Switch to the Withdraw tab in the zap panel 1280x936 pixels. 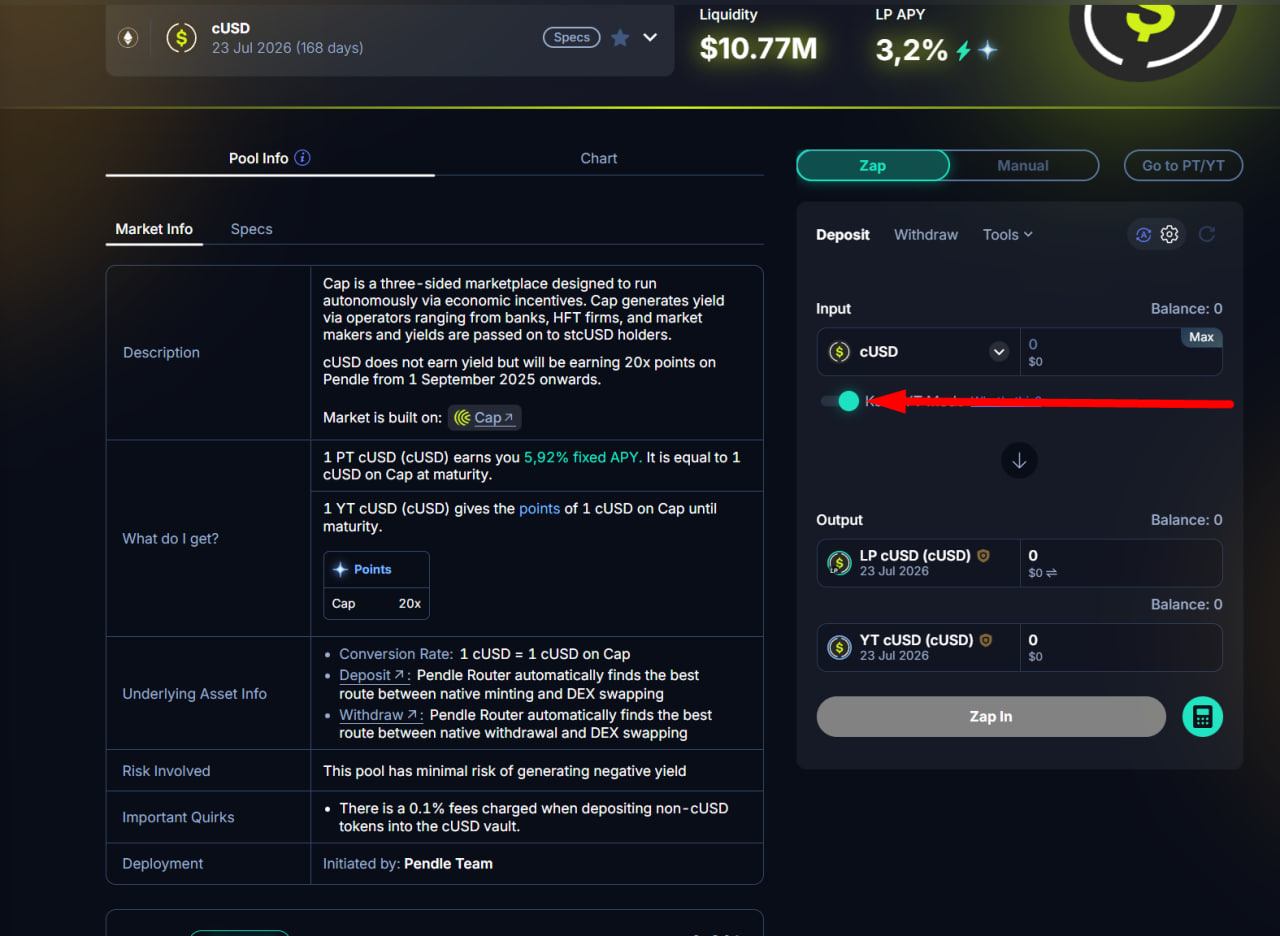[926, 234]
